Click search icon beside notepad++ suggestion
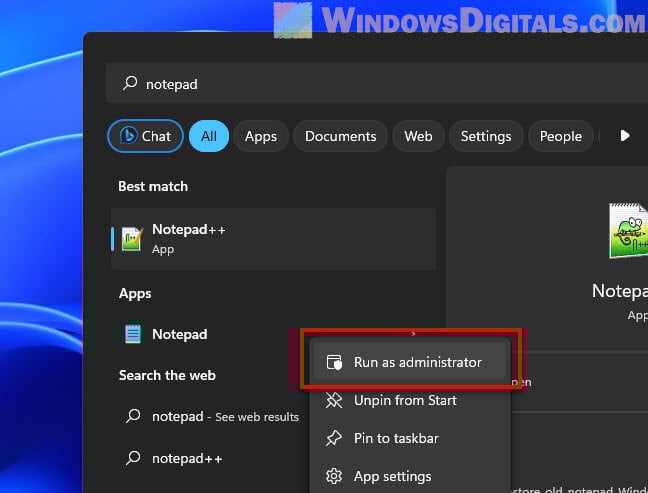The height and width of the screenshot is (493, 648). point(133,458)
